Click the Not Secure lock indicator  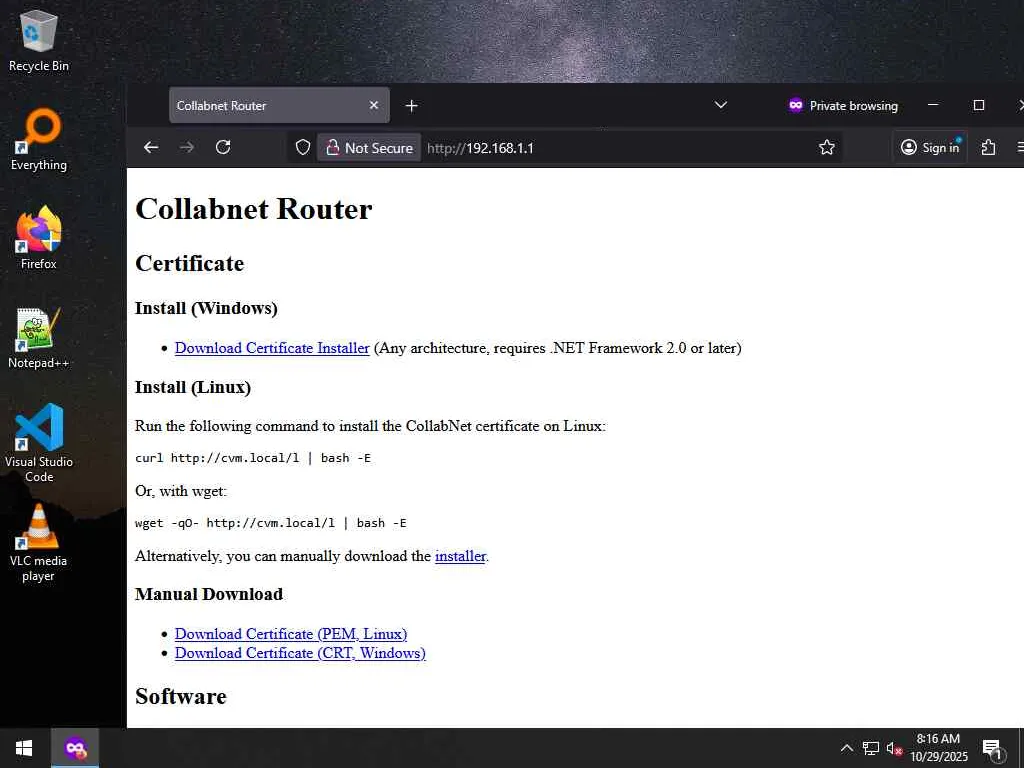click(x=370, y=148)
